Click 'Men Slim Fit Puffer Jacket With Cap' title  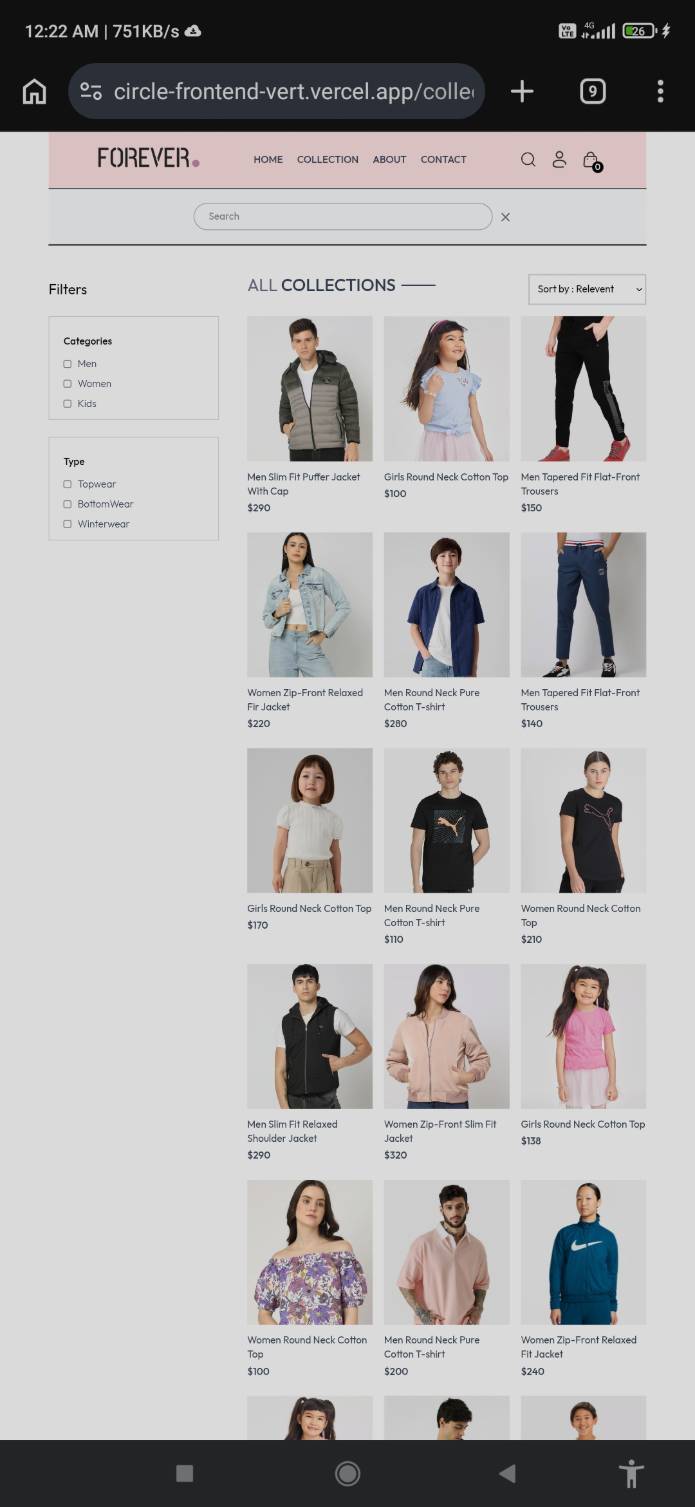(x=304, y=484)
